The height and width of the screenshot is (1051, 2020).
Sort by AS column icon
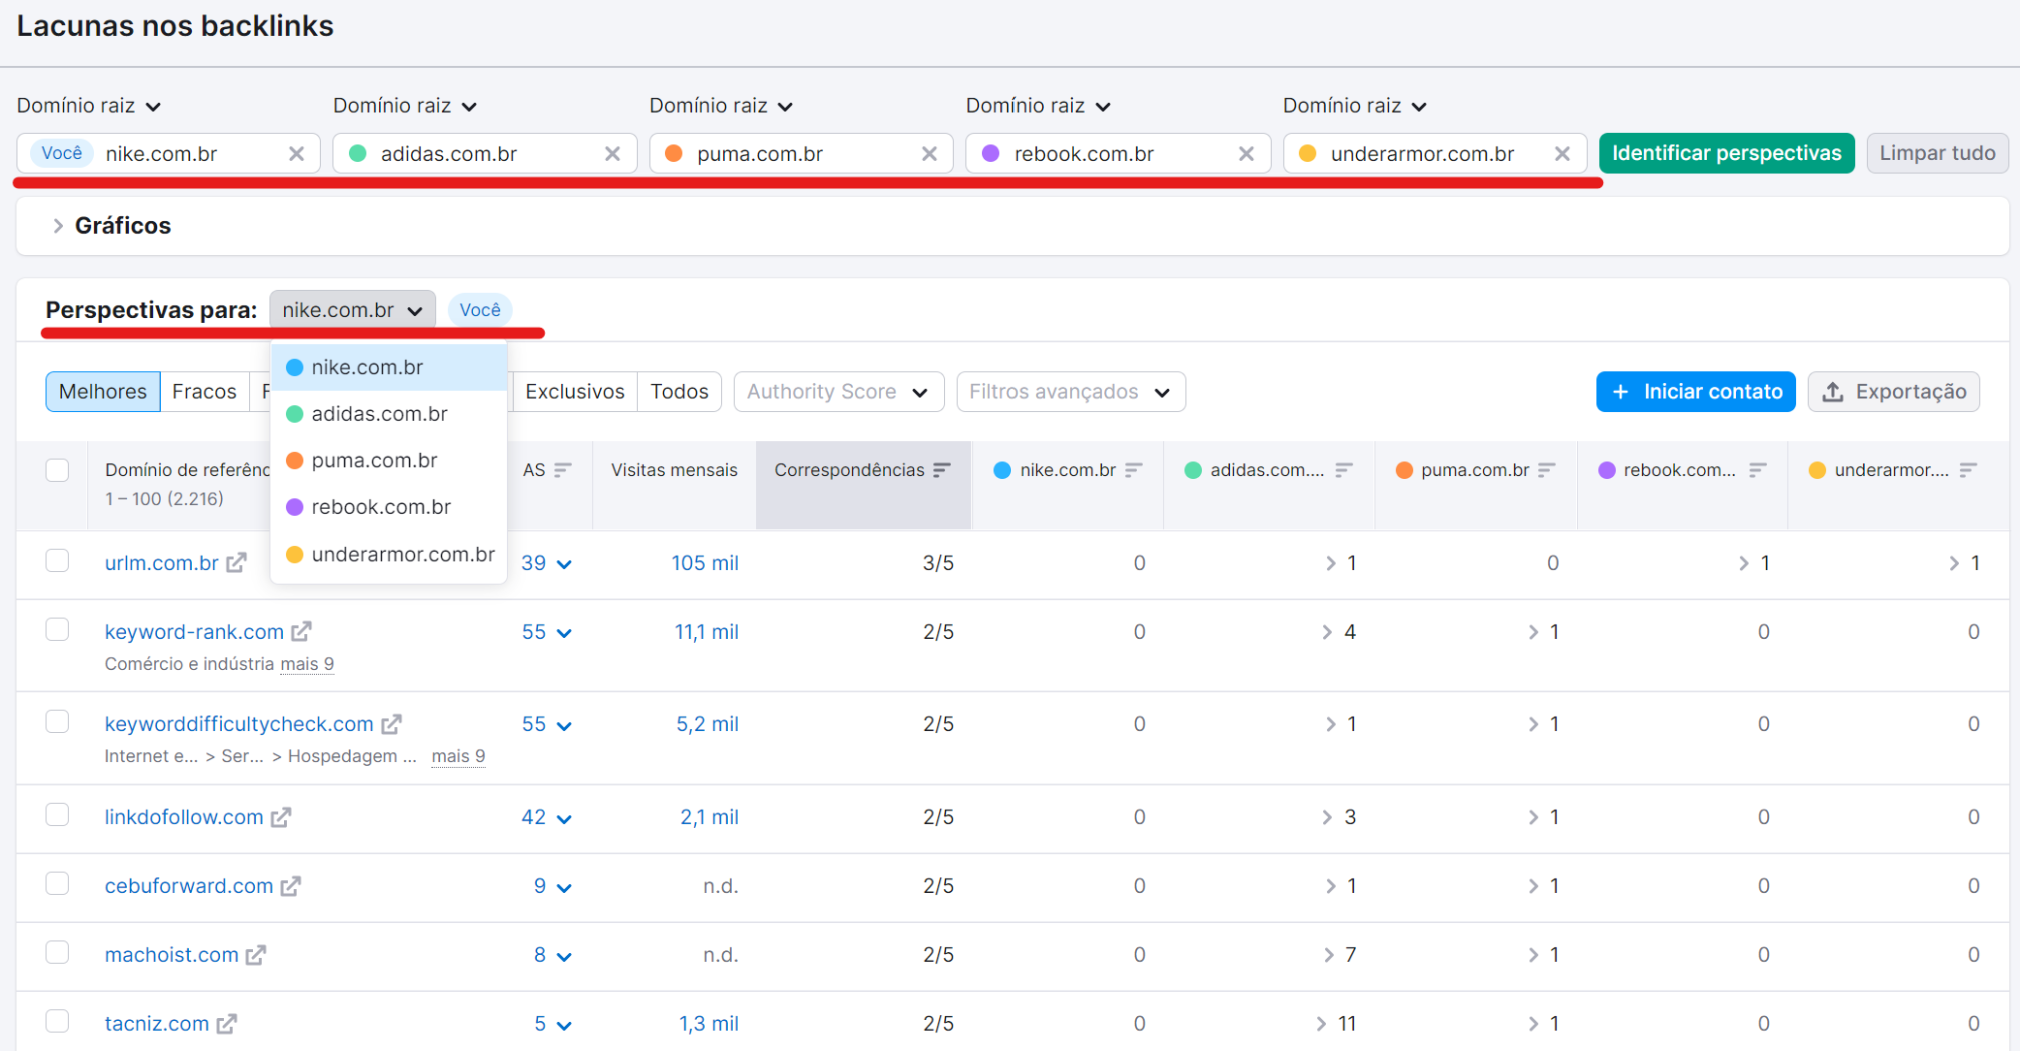coord(563,470)
